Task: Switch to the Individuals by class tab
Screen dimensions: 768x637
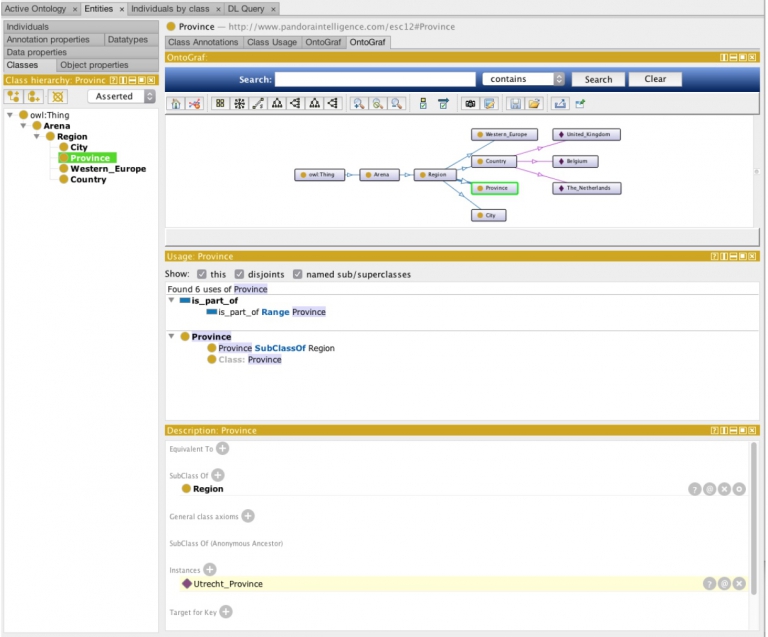Action: pyautogui.click(x=169, y=8)
